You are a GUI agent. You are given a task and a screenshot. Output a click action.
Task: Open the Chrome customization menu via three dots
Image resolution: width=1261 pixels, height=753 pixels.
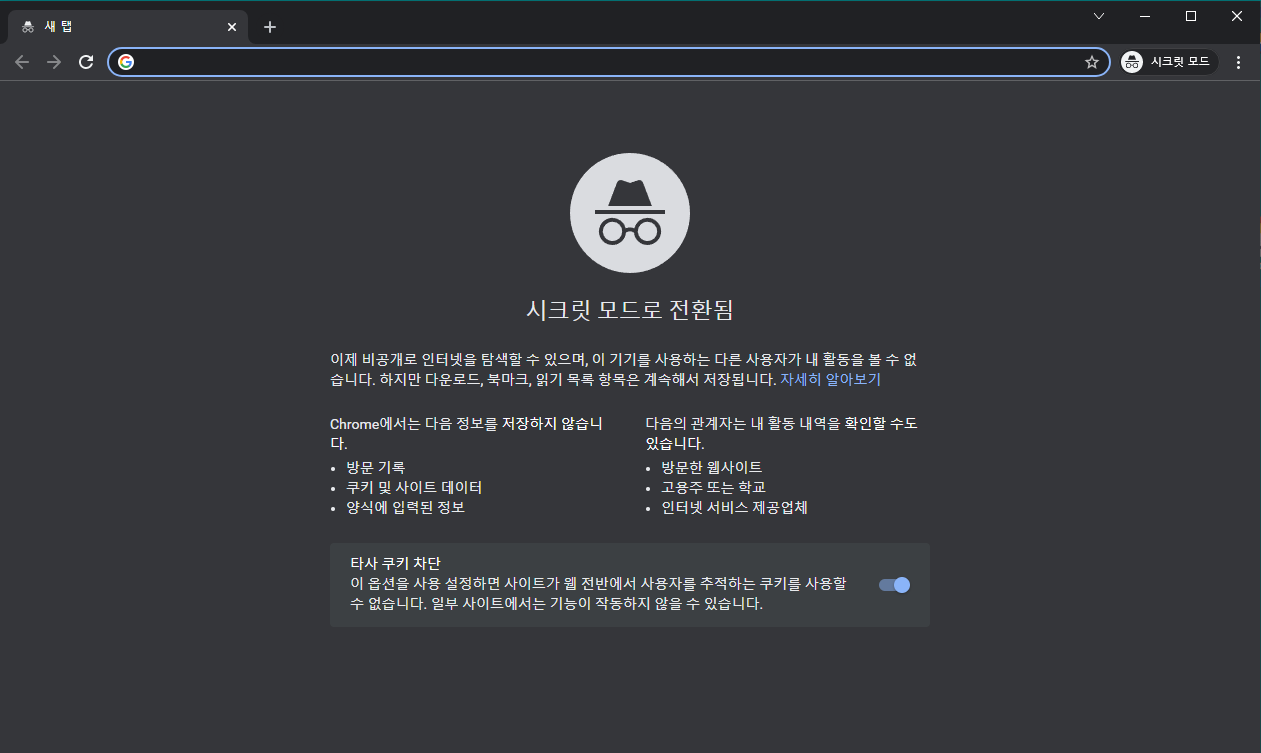(x=1239, y=61)
